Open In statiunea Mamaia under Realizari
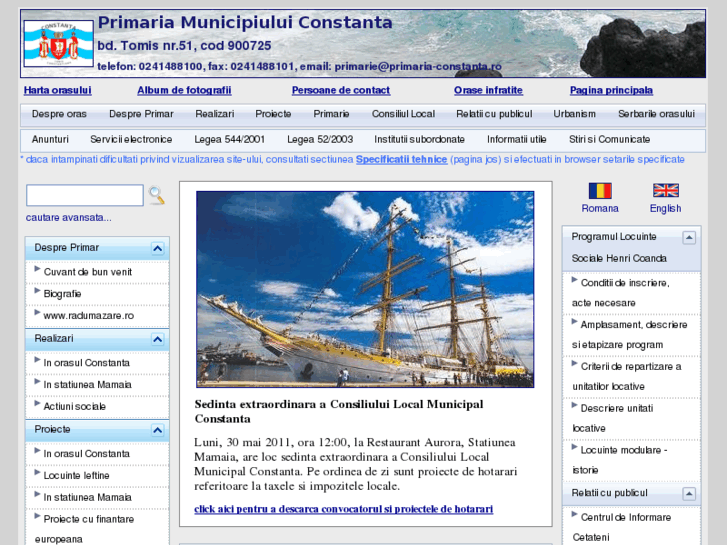The image size is (727, 545). click(x=87, y=385)
